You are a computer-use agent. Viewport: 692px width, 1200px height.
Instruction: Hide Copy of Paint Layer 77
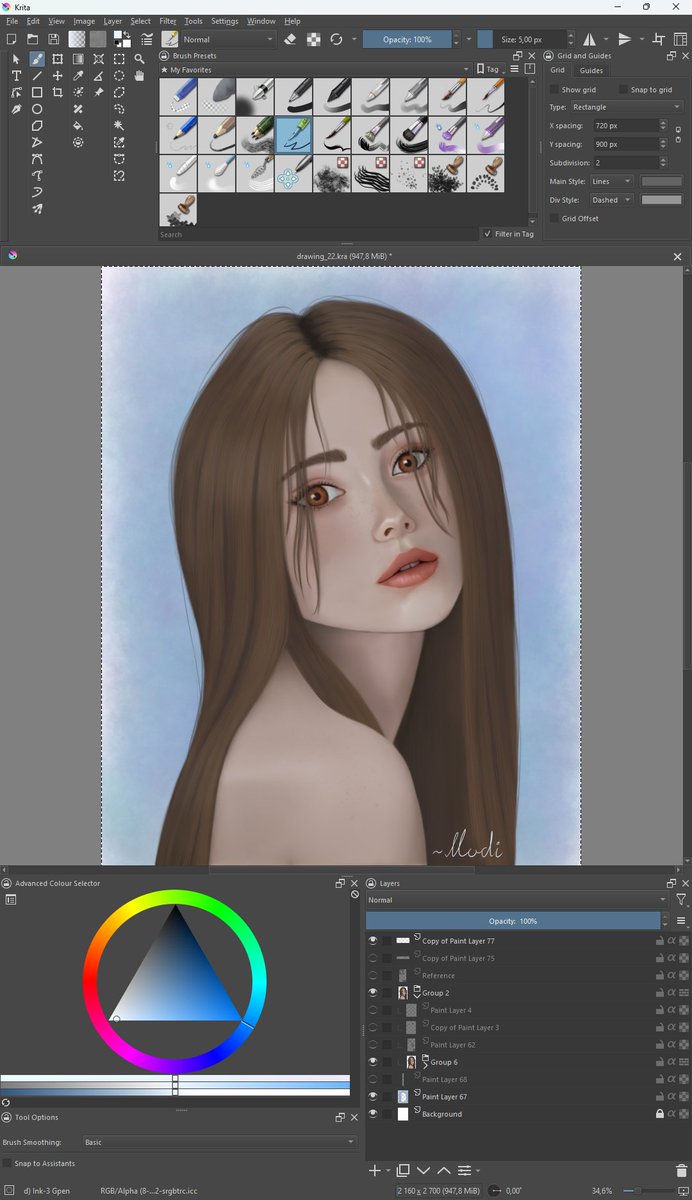pos(373,941)
